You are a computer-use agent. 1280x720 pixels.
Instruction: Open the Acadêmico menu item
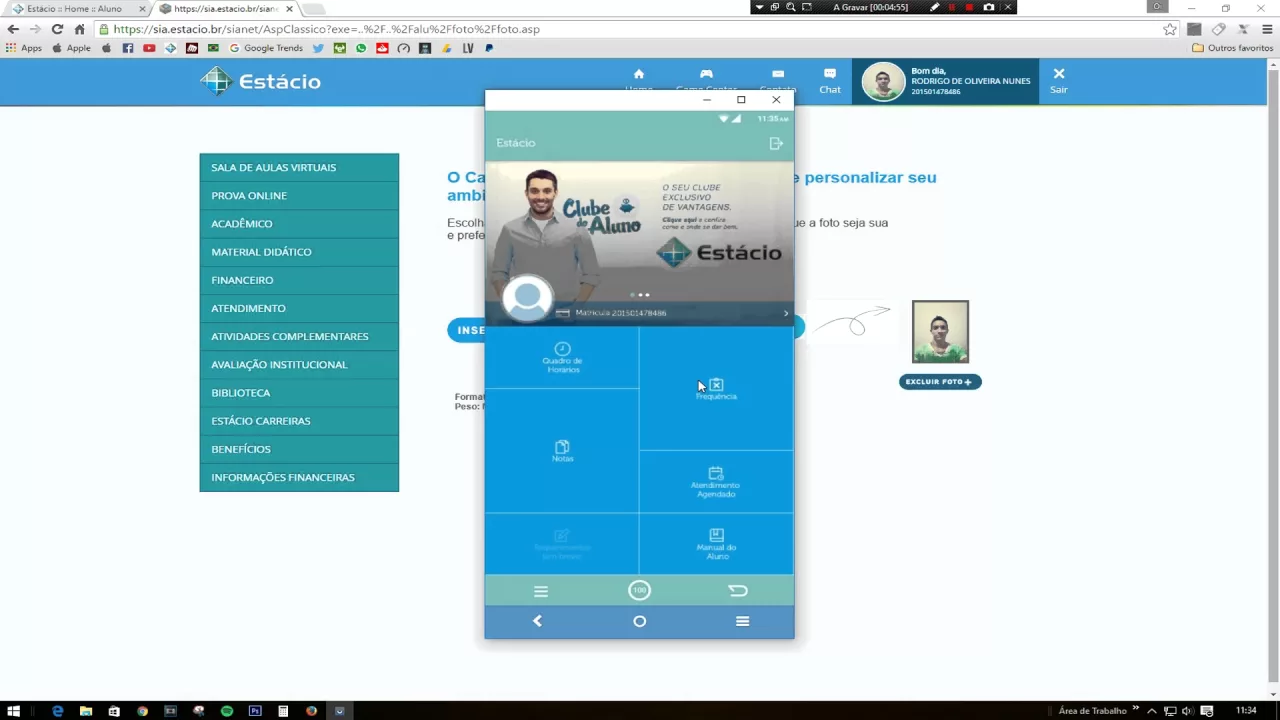click(299, 224)
